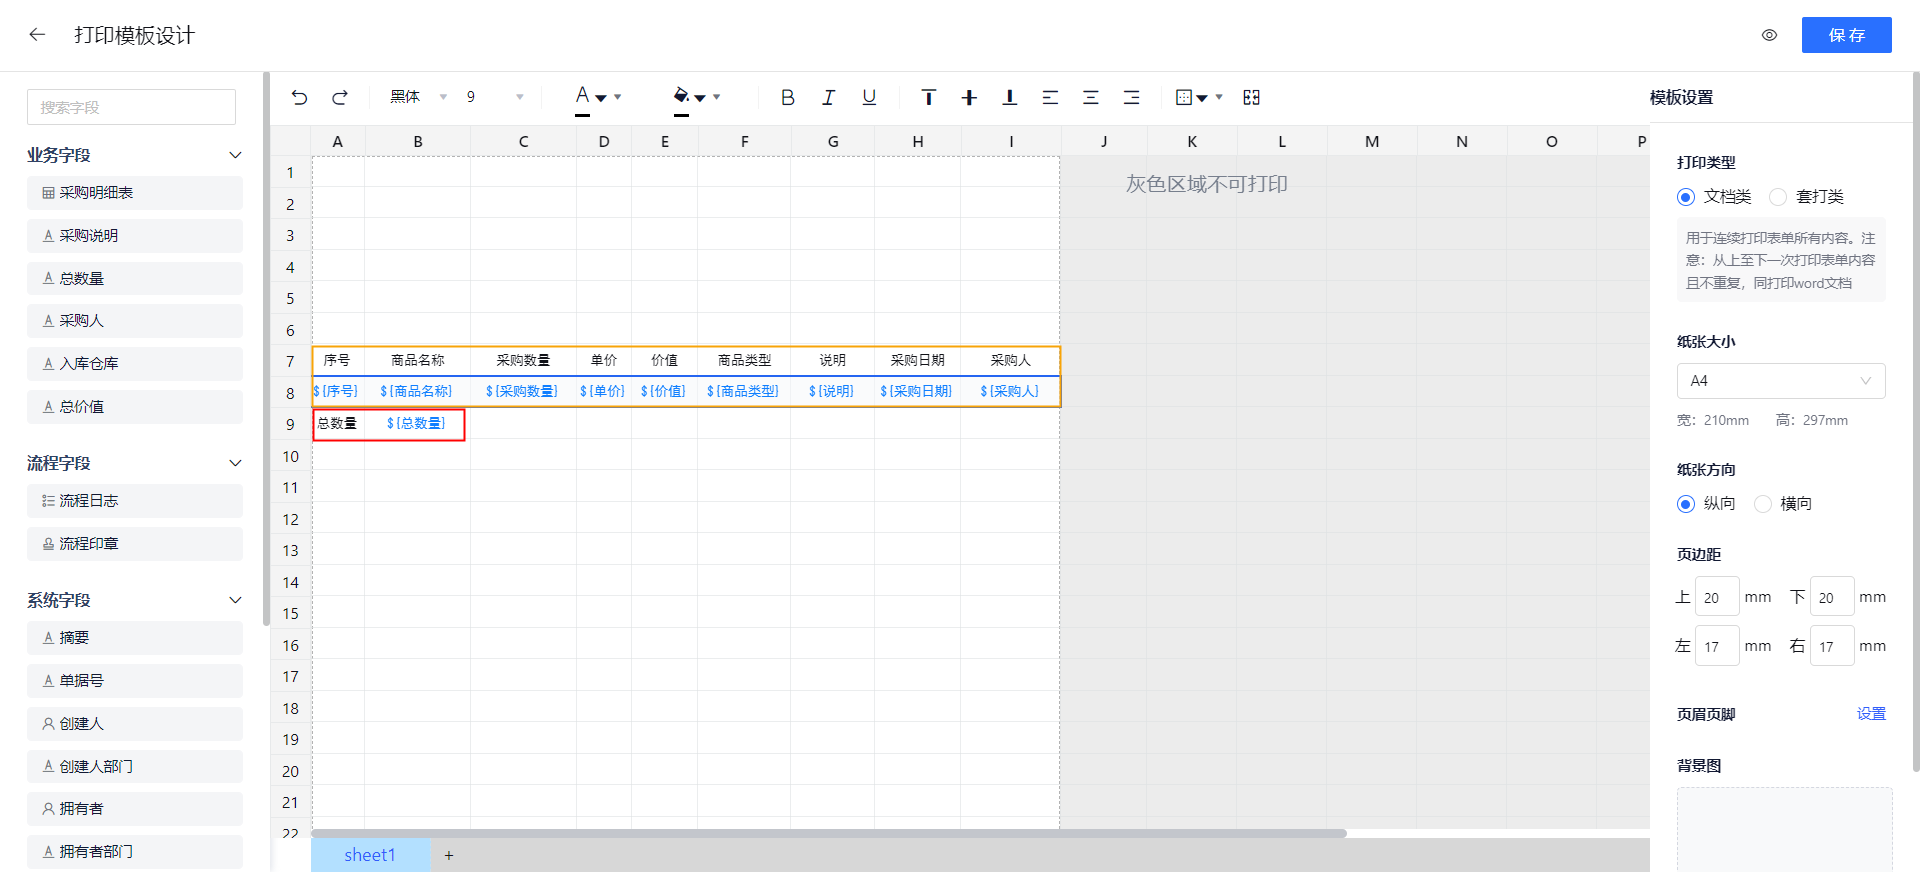Align text center horizontally
1920x872 pixels.
point(1091,97)
